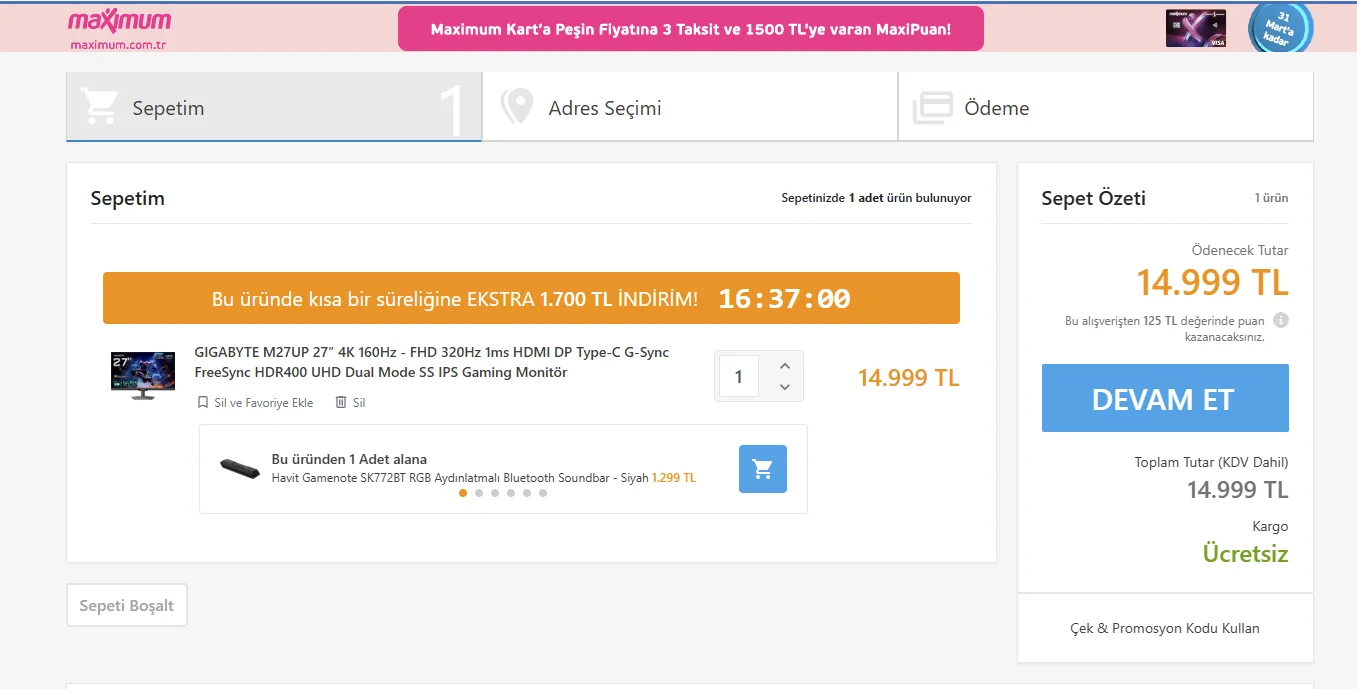This screenshot has width=1357, height=689.
Task: Open the GIGABYTE monitor product thumbnail
Action: [x=143, y=376]
